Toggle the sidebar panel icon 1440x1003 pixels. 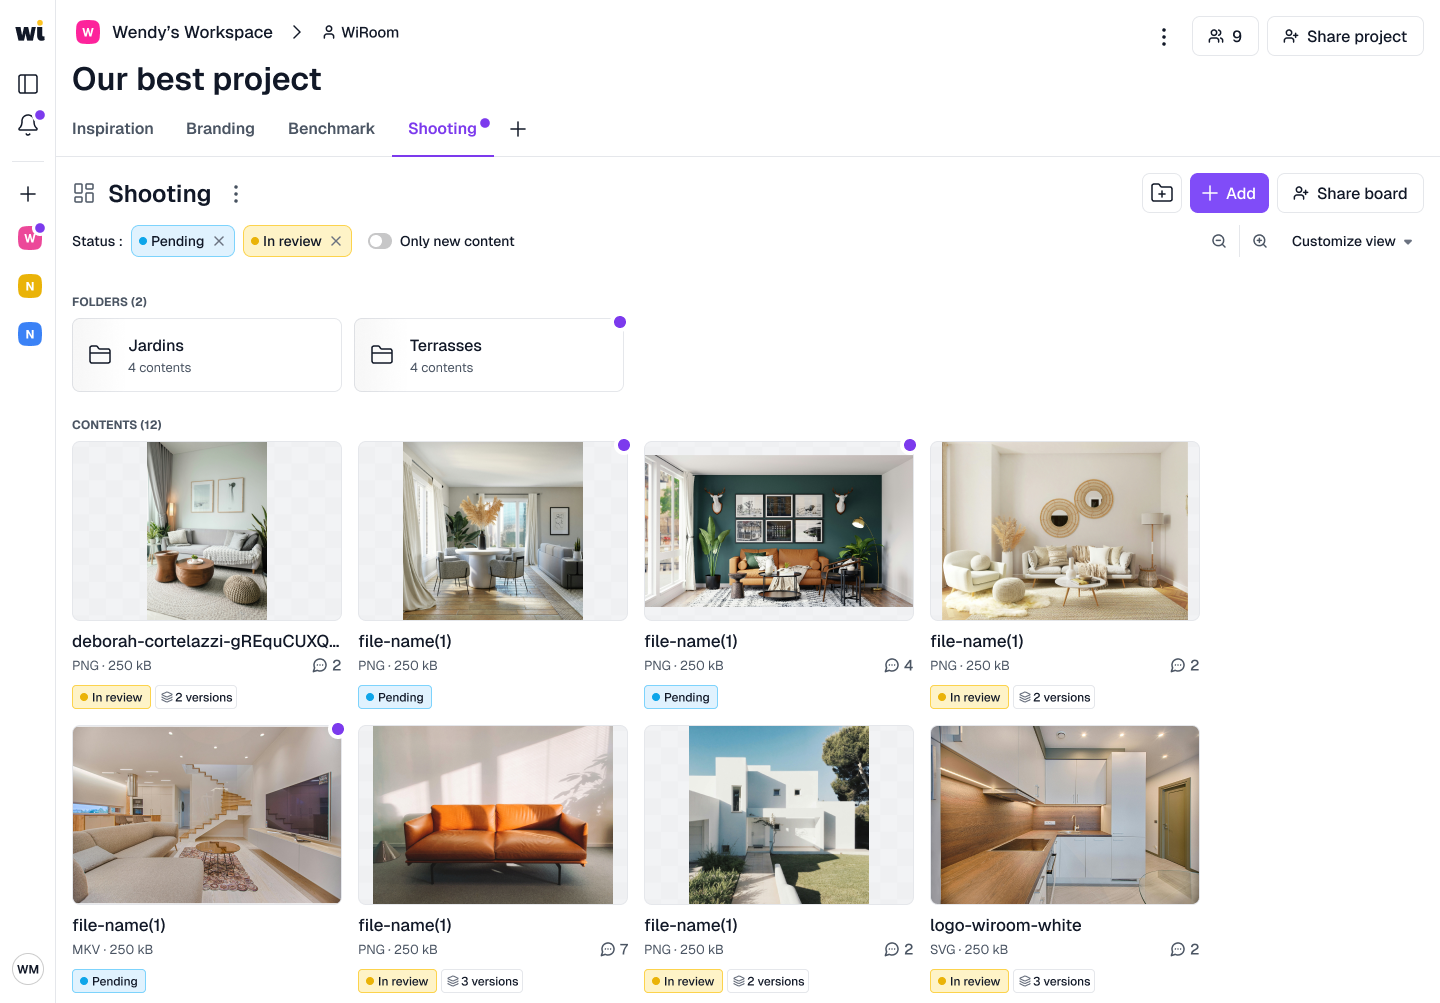pos(28,84)
